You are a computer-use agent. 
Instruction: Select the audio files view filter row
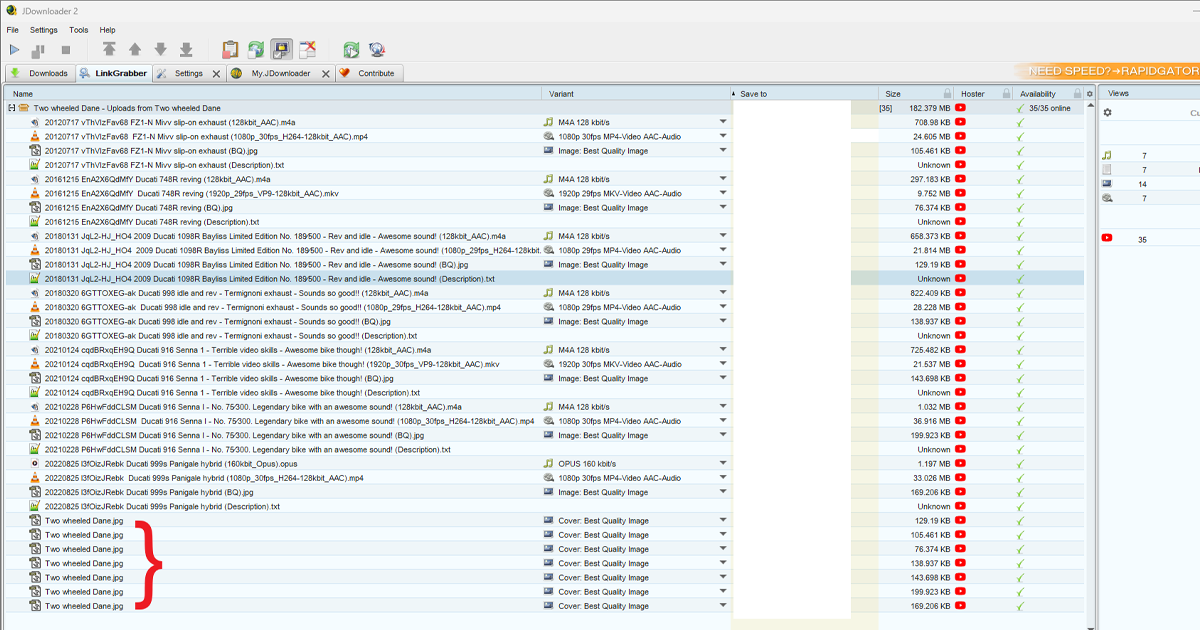point(1150,156)
